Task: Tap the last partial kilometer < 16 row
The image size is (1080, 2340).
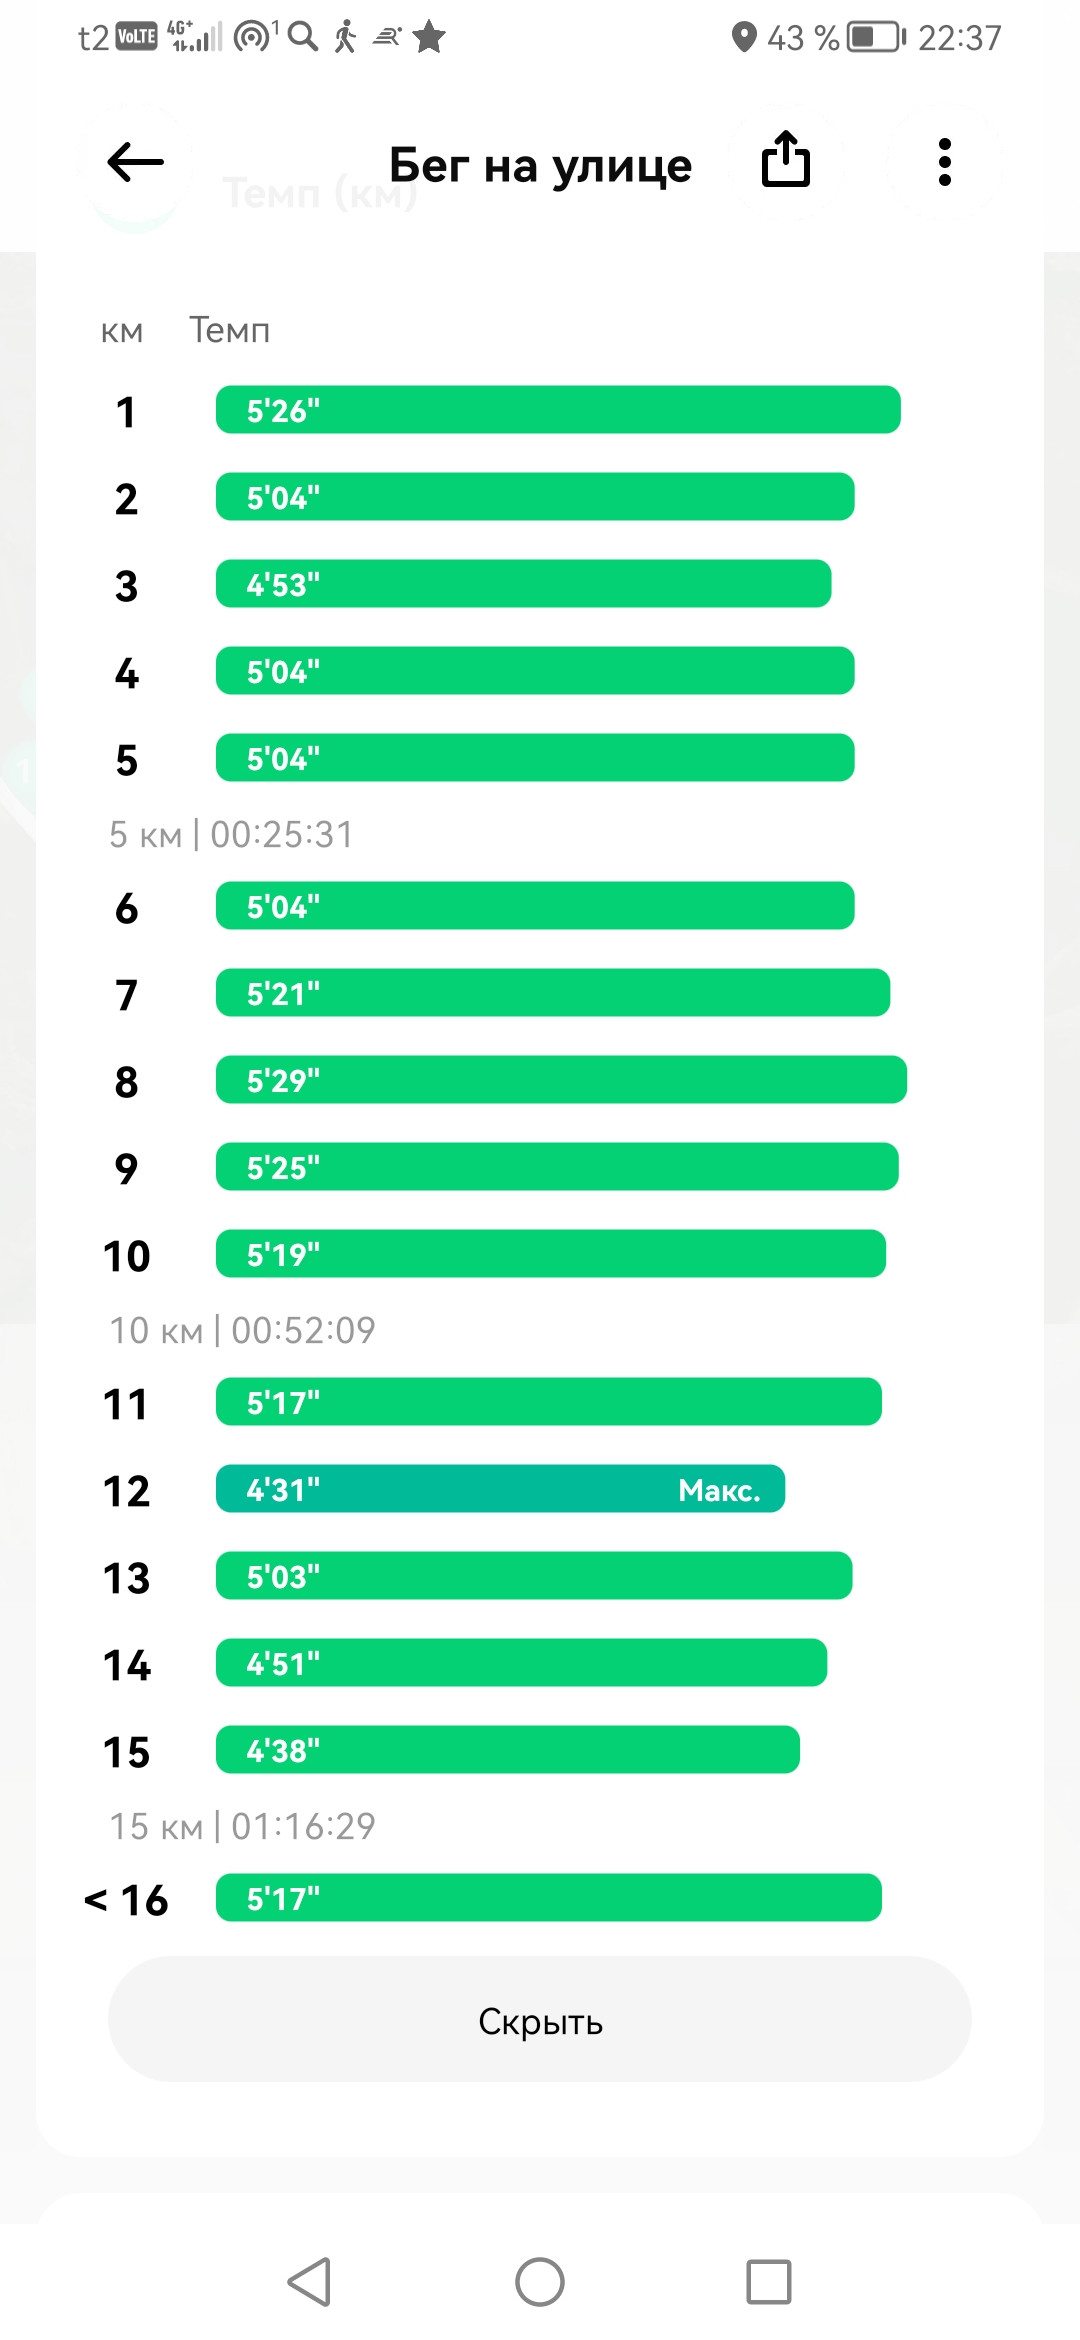Action: click(x=482, y=1898)
